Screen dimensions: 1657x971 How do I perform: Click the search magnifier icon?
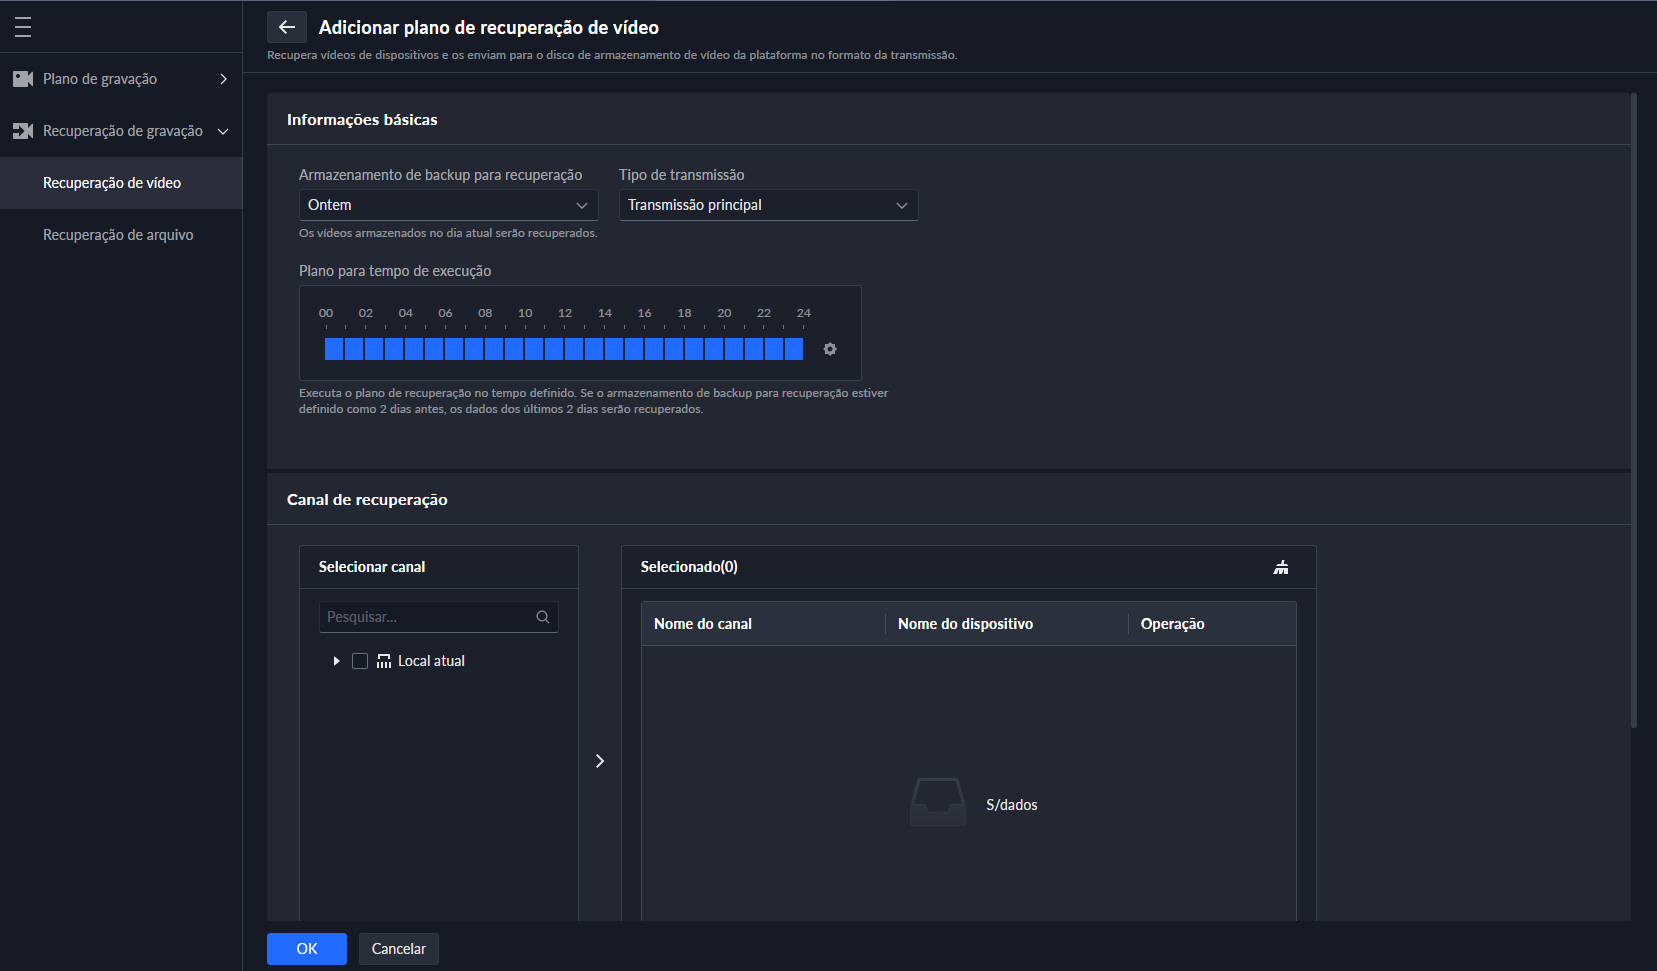tap(543, 617)
